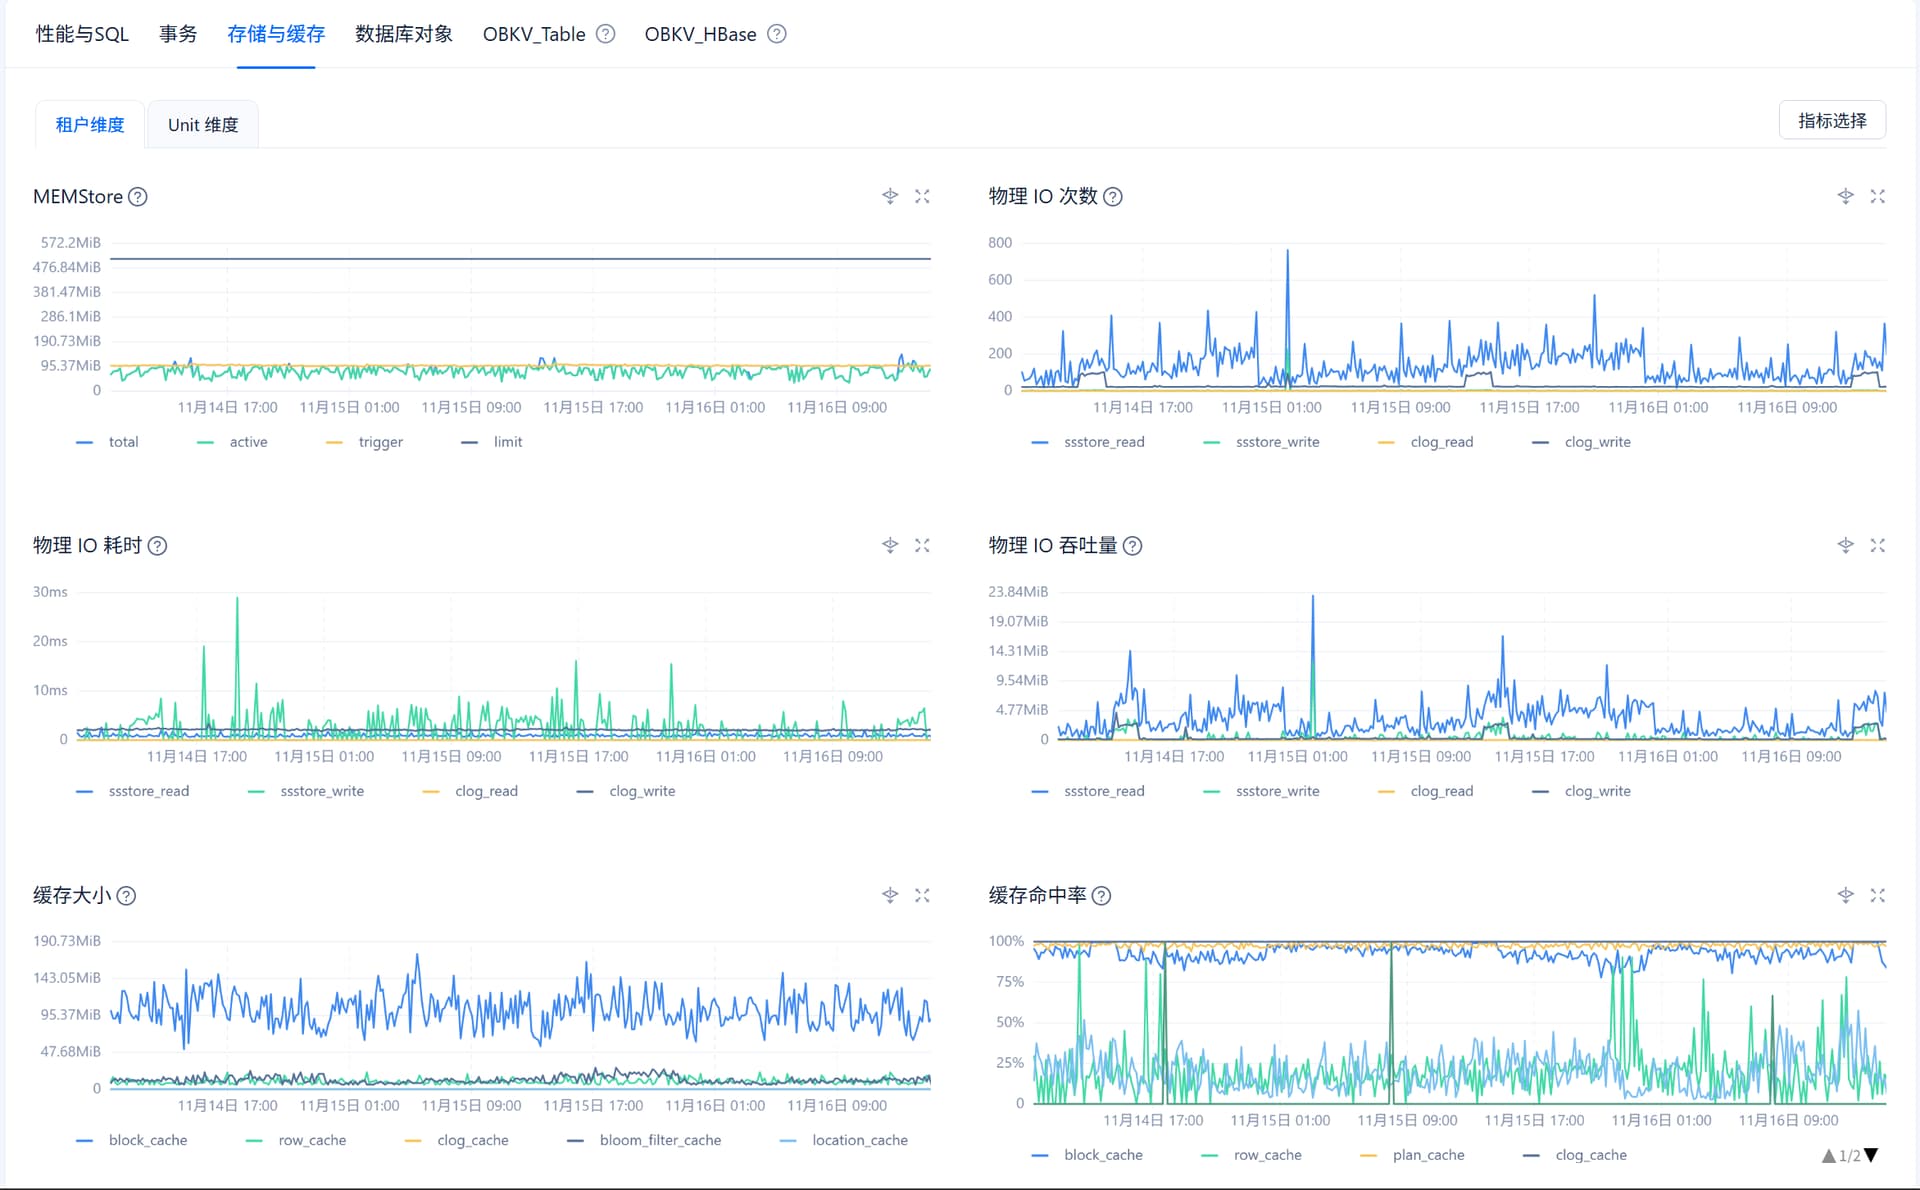Expand the 物理 IO 耗时 chart to fullscreen

[922, 546]
